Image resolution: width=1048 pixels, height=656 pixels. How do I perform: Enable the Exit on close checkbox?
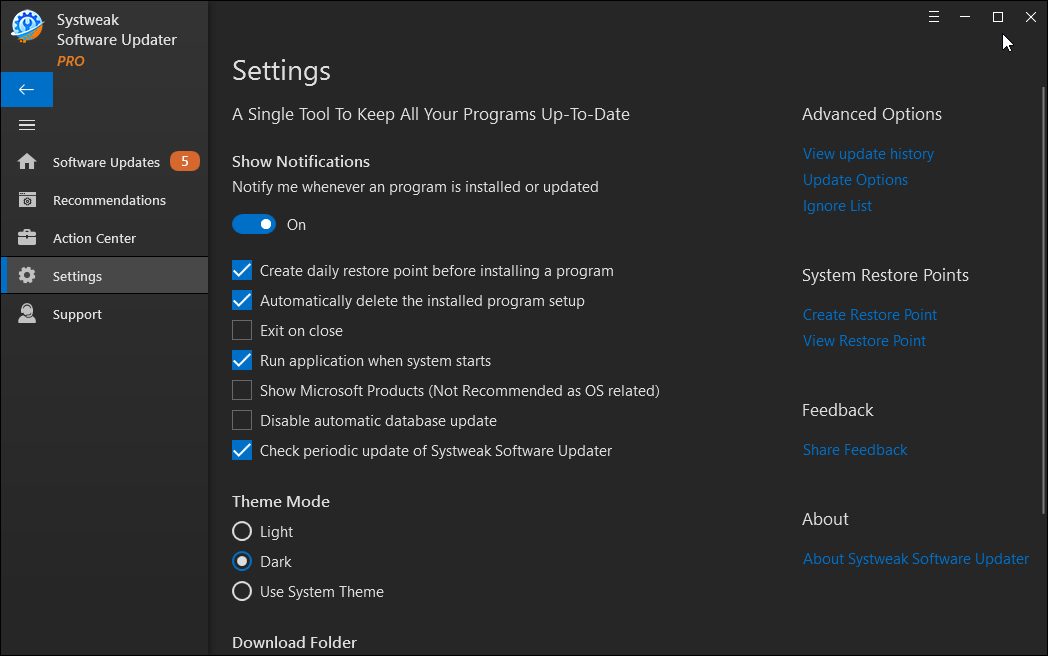coord(242,331)
